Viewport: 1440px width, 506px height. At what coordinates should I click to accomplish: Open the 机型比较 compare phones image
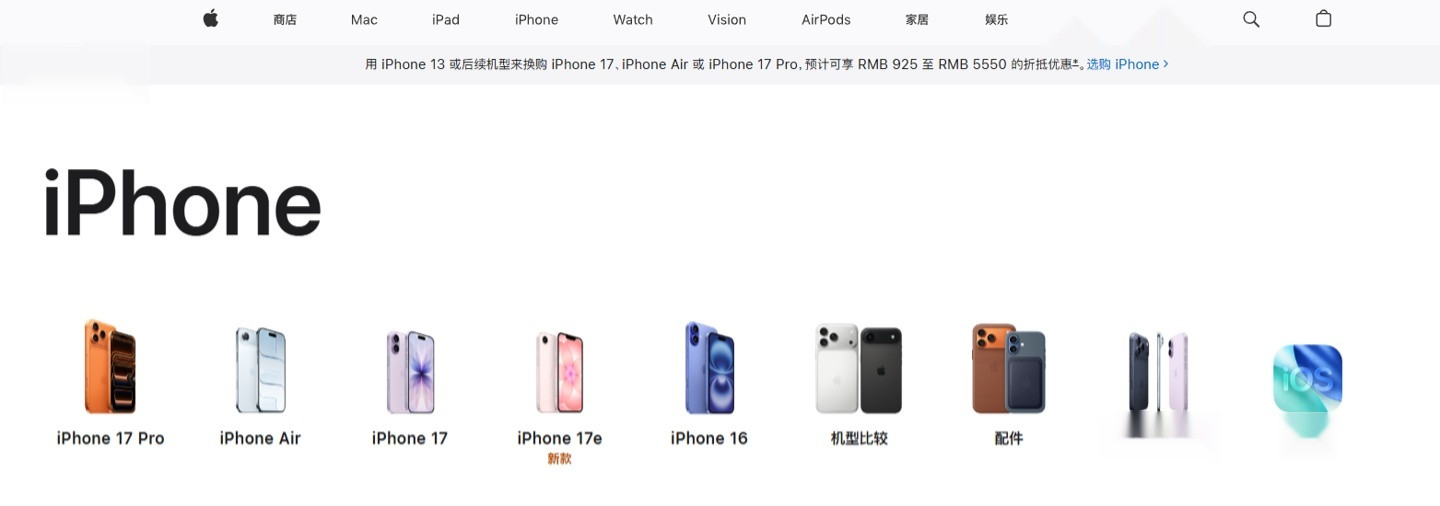point(859,369)
